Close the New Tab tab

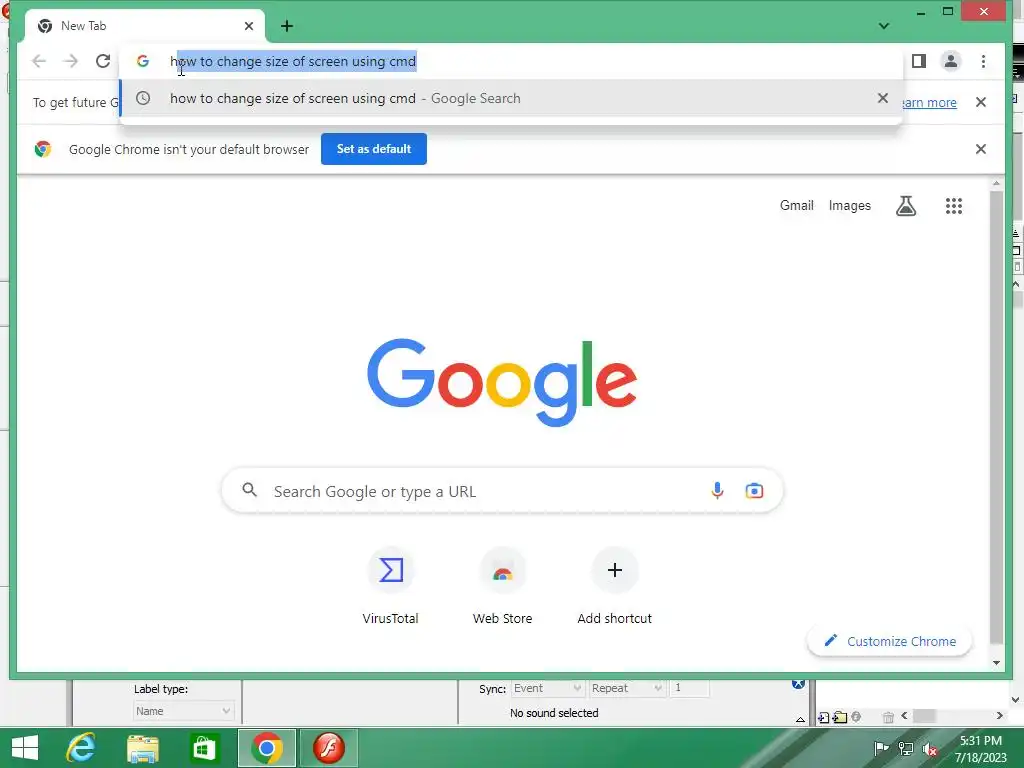pyautogui.click(x=249, y=26)
